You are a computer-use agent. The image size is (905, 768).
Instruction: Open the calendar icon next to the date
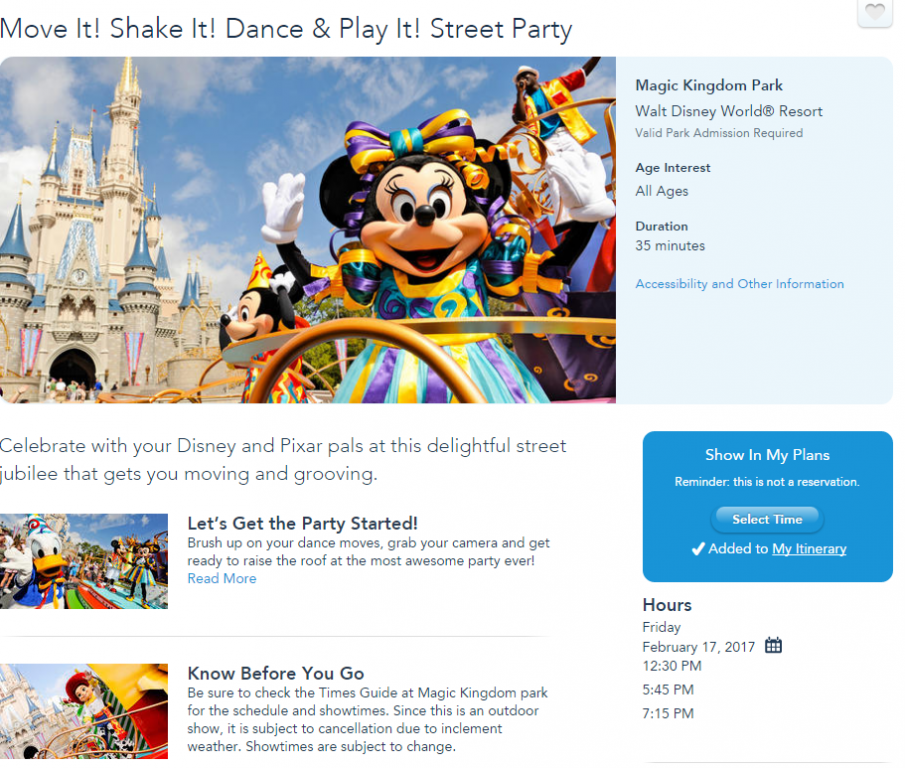pyautogui.click(x=773, y=646)
